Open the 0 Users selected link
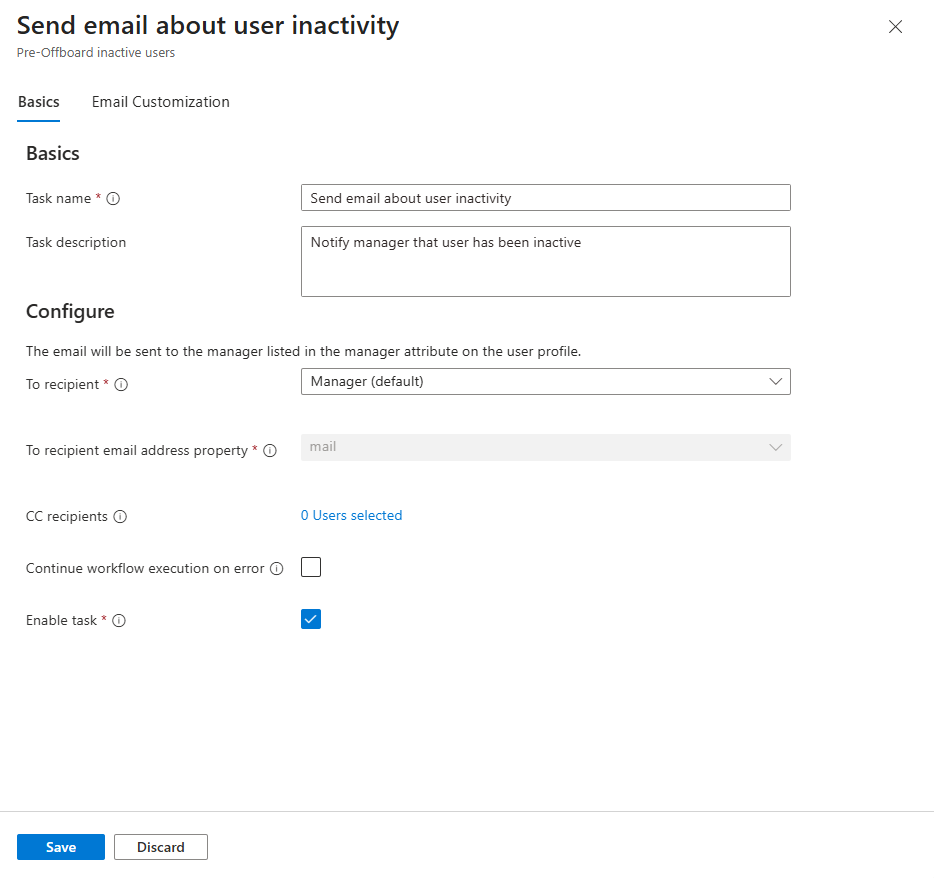The height and width of the screenshot is (878, 934). point(351,514)
